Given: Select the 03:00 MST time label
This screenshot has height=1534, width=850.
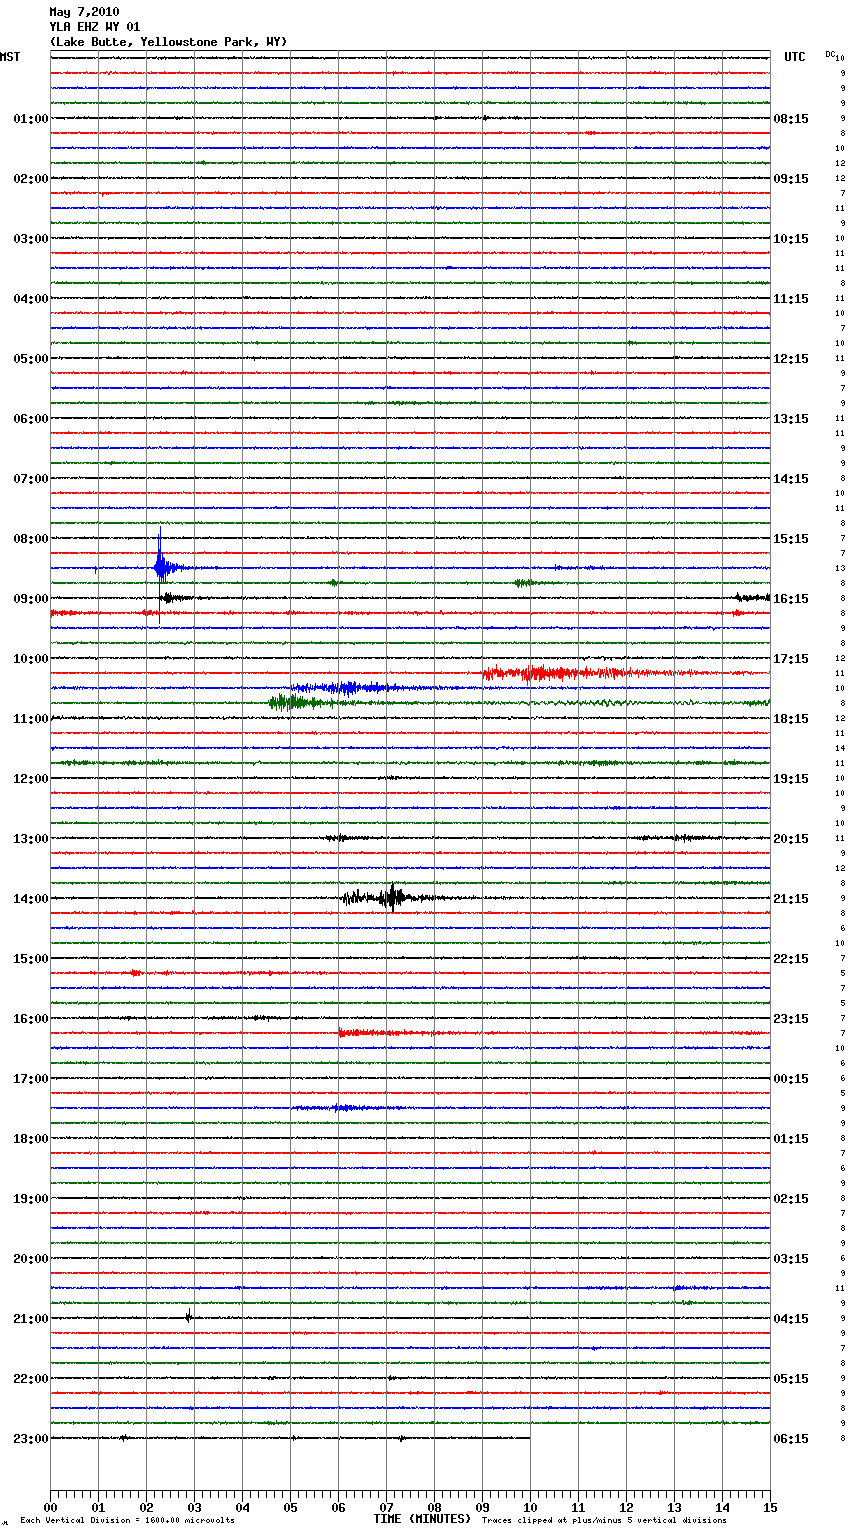Looking at the screenshot, I should point(30,239).
